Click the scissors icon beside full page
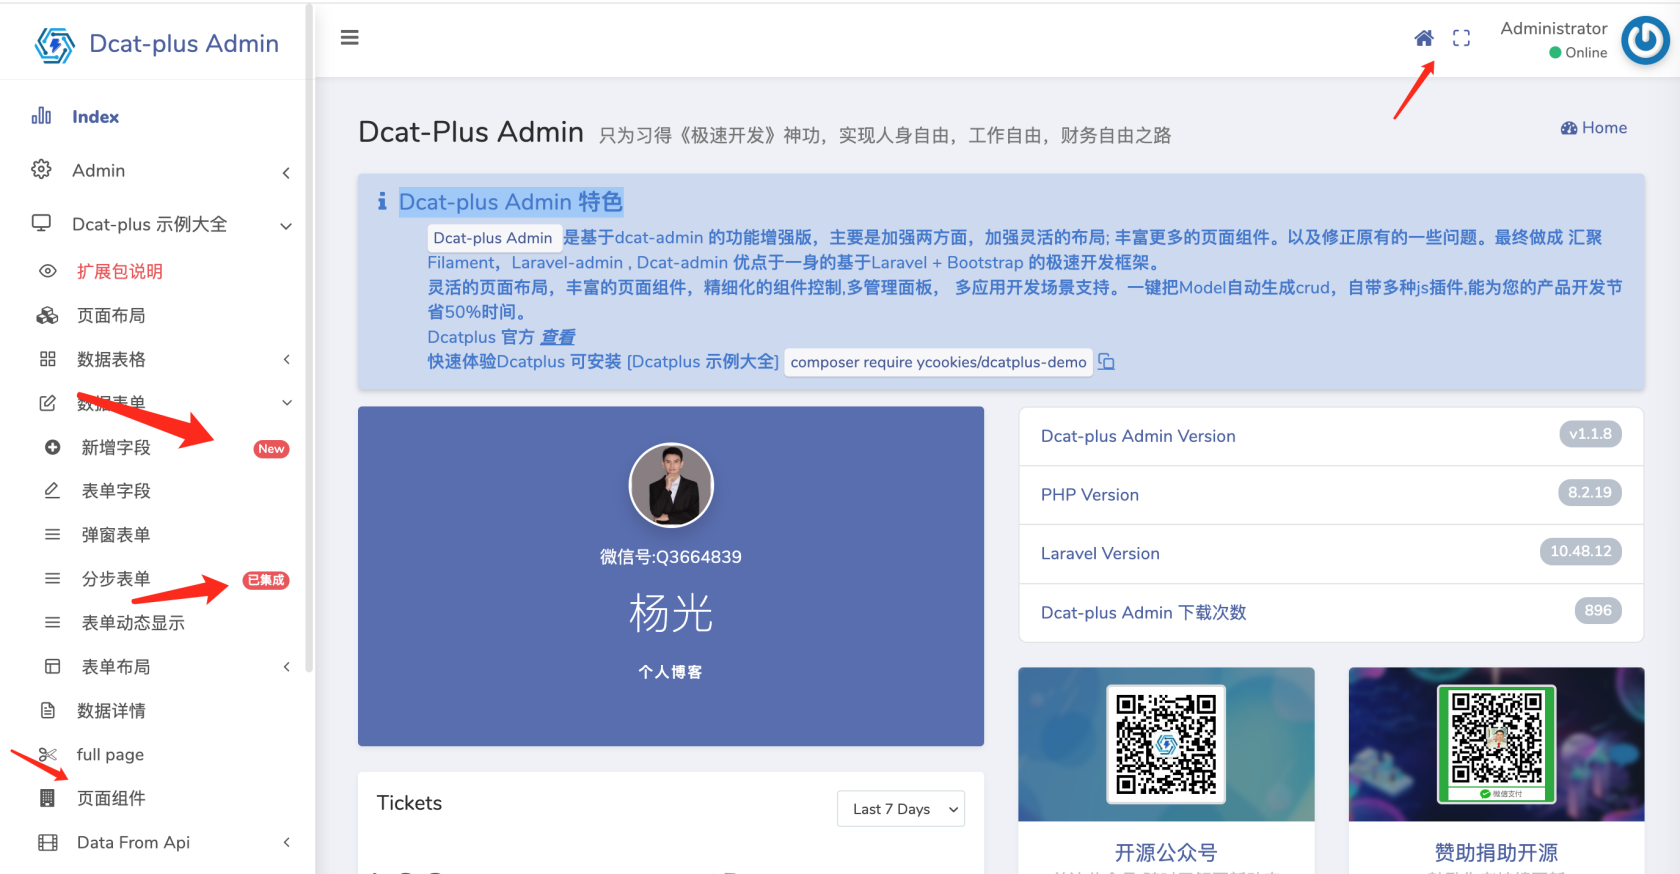The width and height of the screenshot is (1680, 874). 47,754
